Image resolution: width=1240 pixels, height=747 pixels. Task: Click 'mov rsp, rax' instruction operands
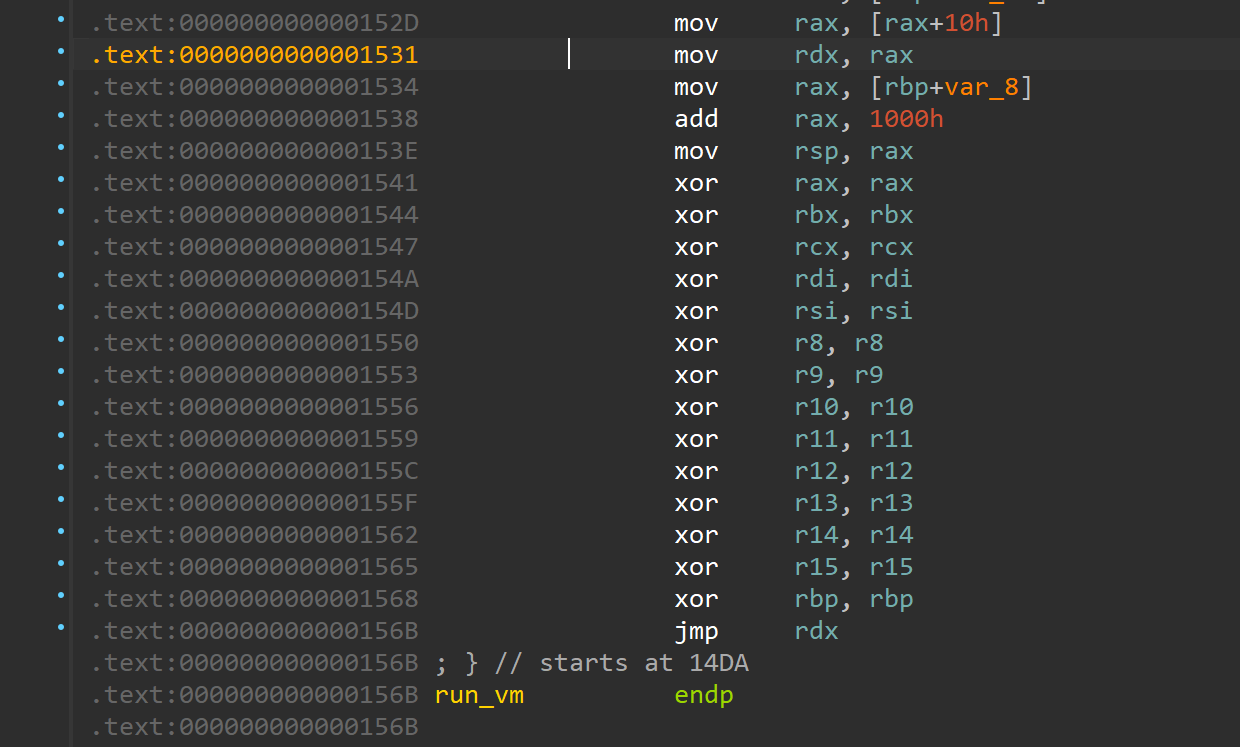pyautogui.click(x=854, y=151)
